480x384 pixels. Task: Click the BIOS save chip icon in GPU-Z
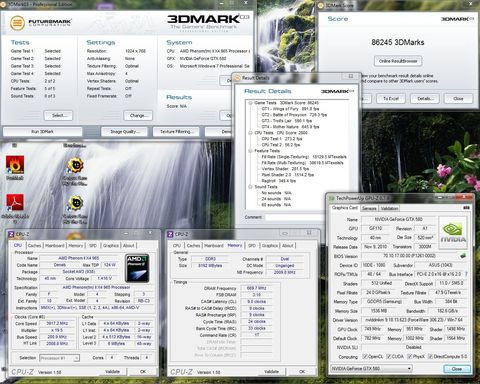pyautogui.click(x=463, y=256)
